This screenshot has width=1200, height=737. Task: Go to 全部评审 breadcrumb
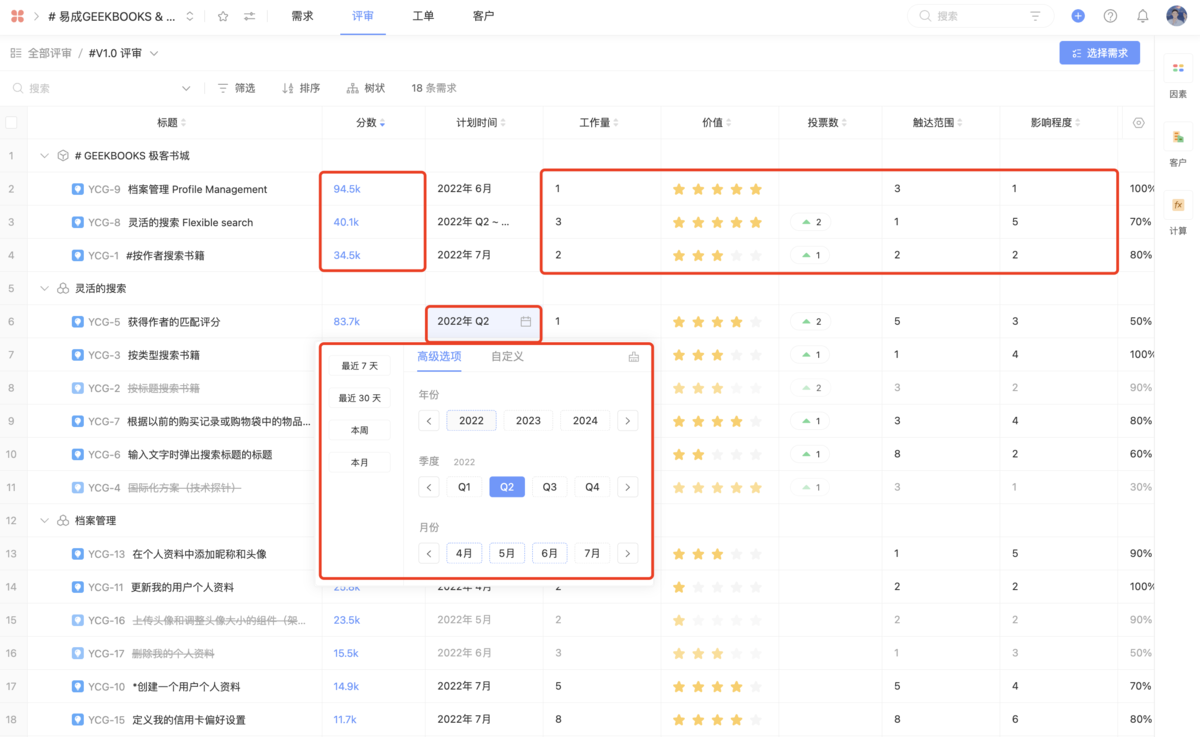tap(50, 53)
